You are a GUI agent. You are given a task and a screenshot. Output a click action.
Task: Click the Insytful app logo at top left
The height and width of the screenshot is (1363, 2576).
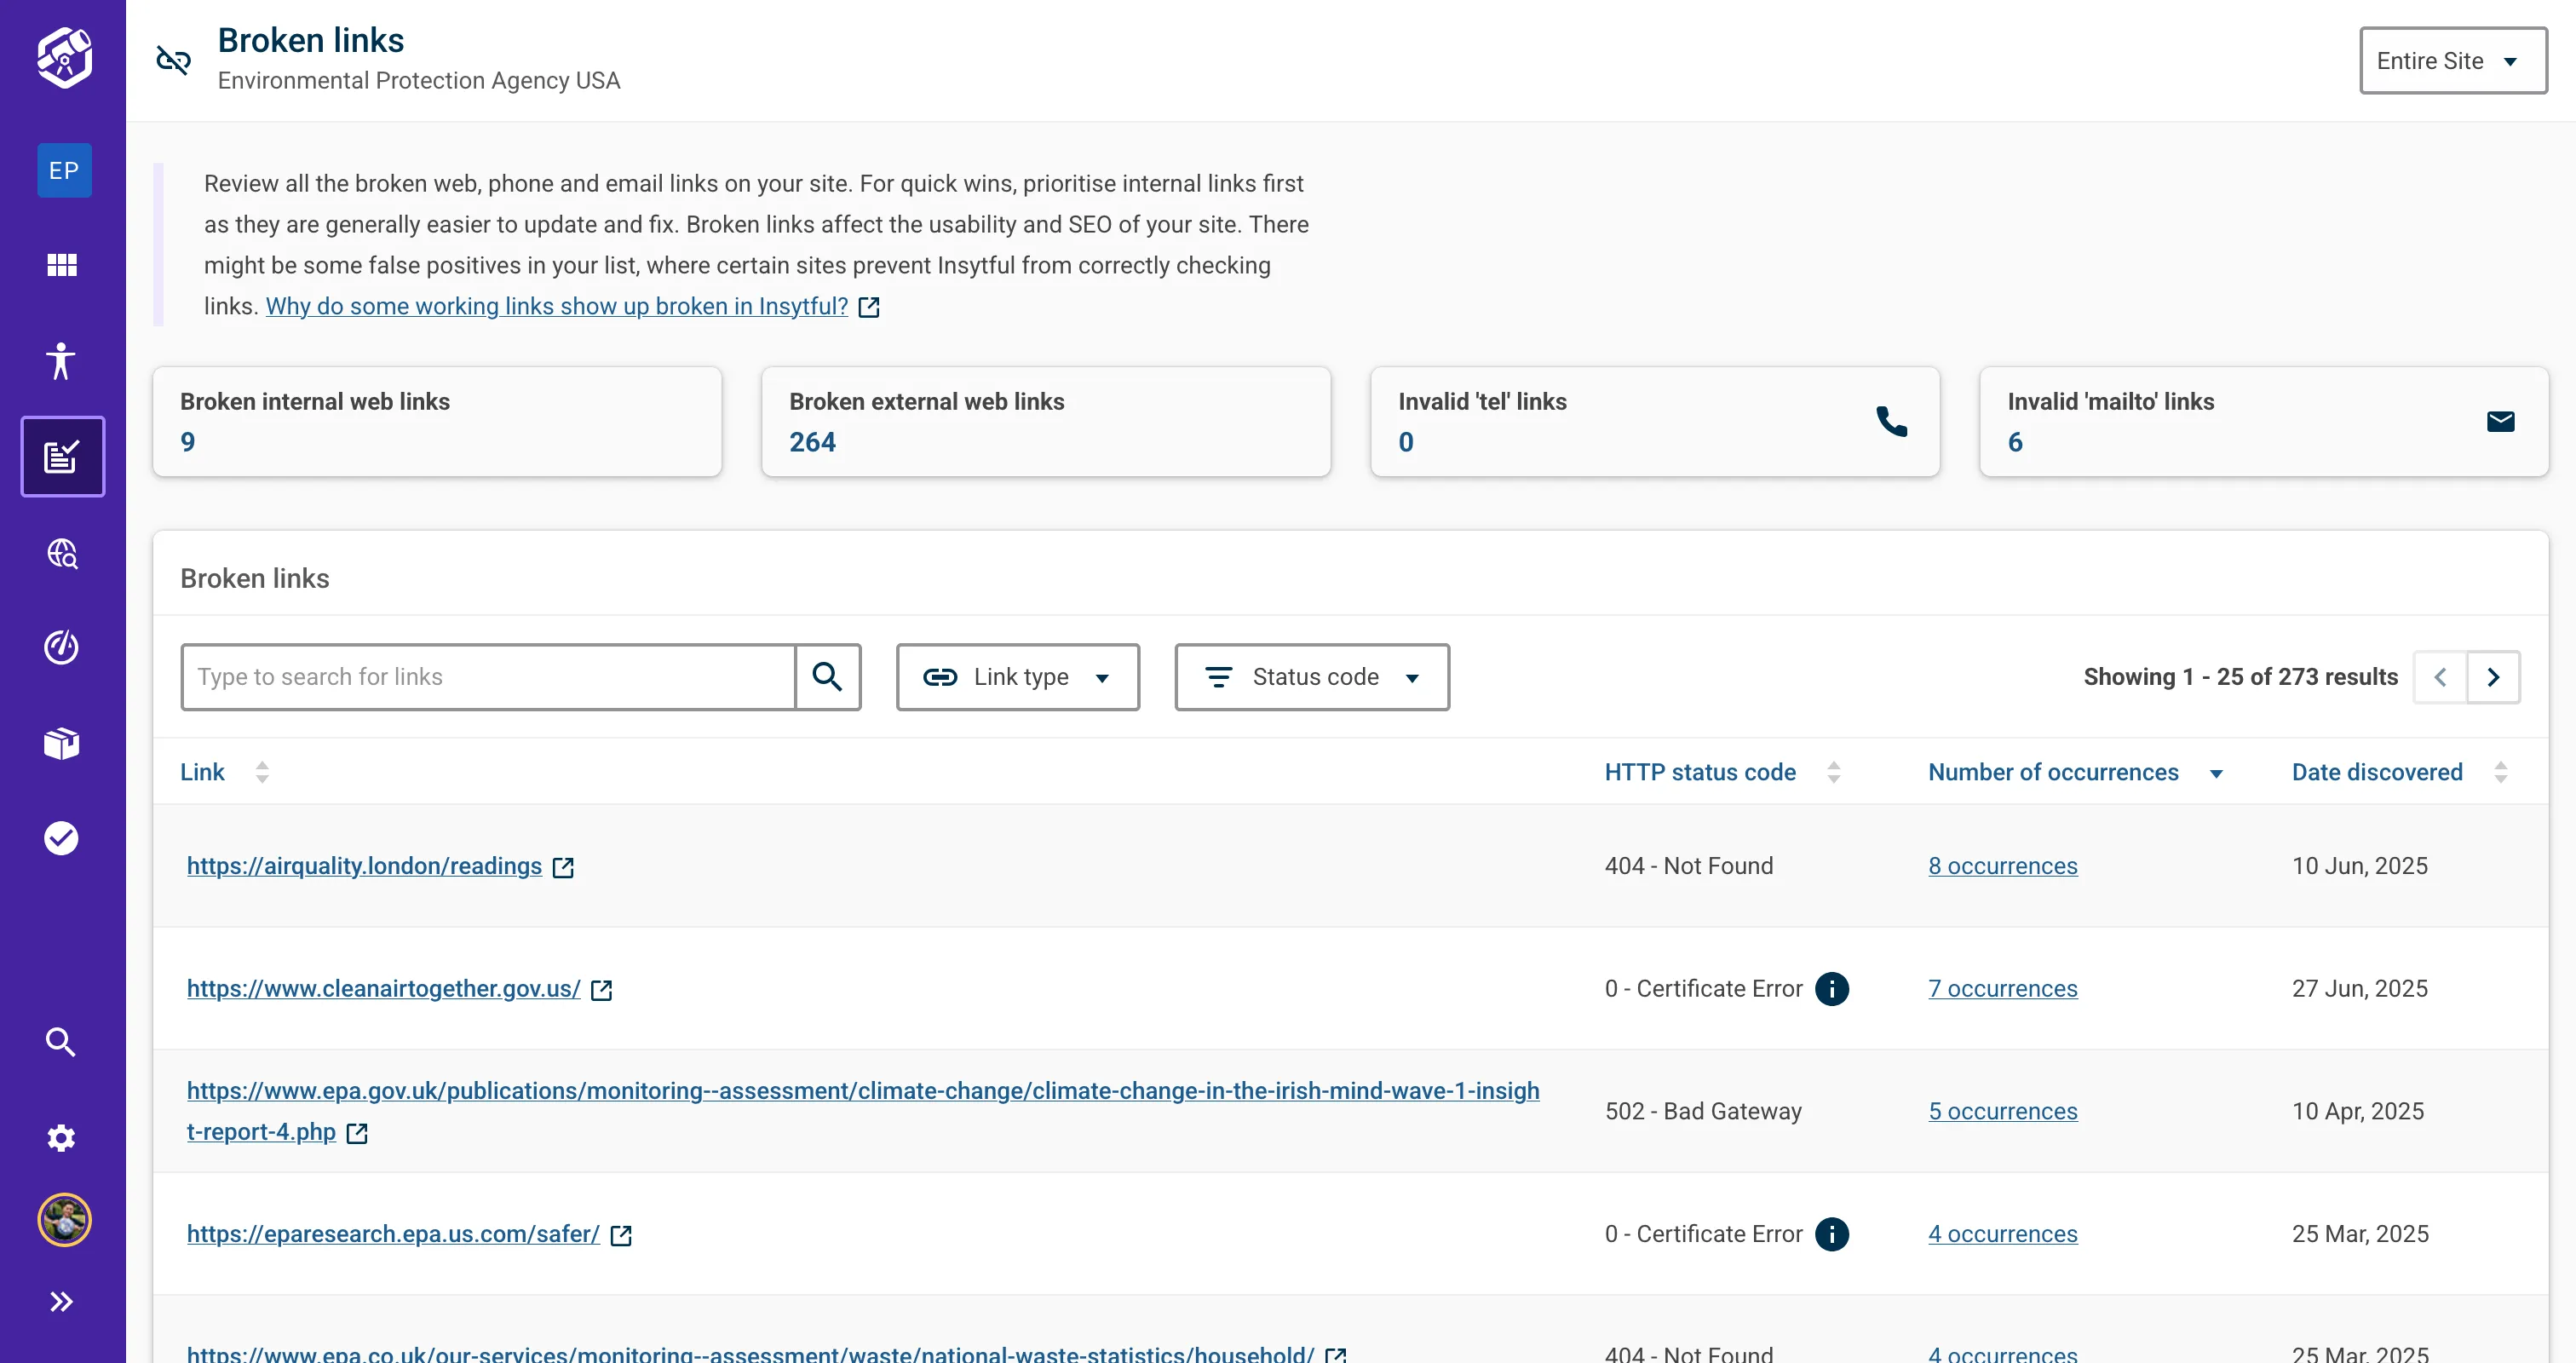[62, 57]
